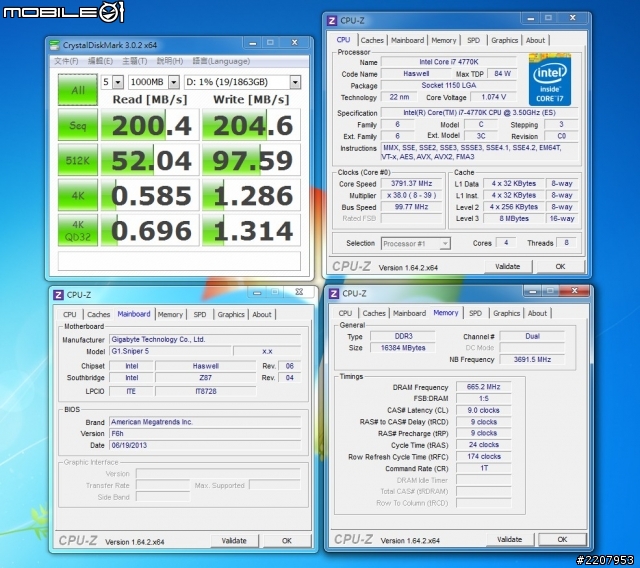Open the test count dropdown showing 5
The width and height of the screenshot is (640, 568).
(x=112, y=82)
